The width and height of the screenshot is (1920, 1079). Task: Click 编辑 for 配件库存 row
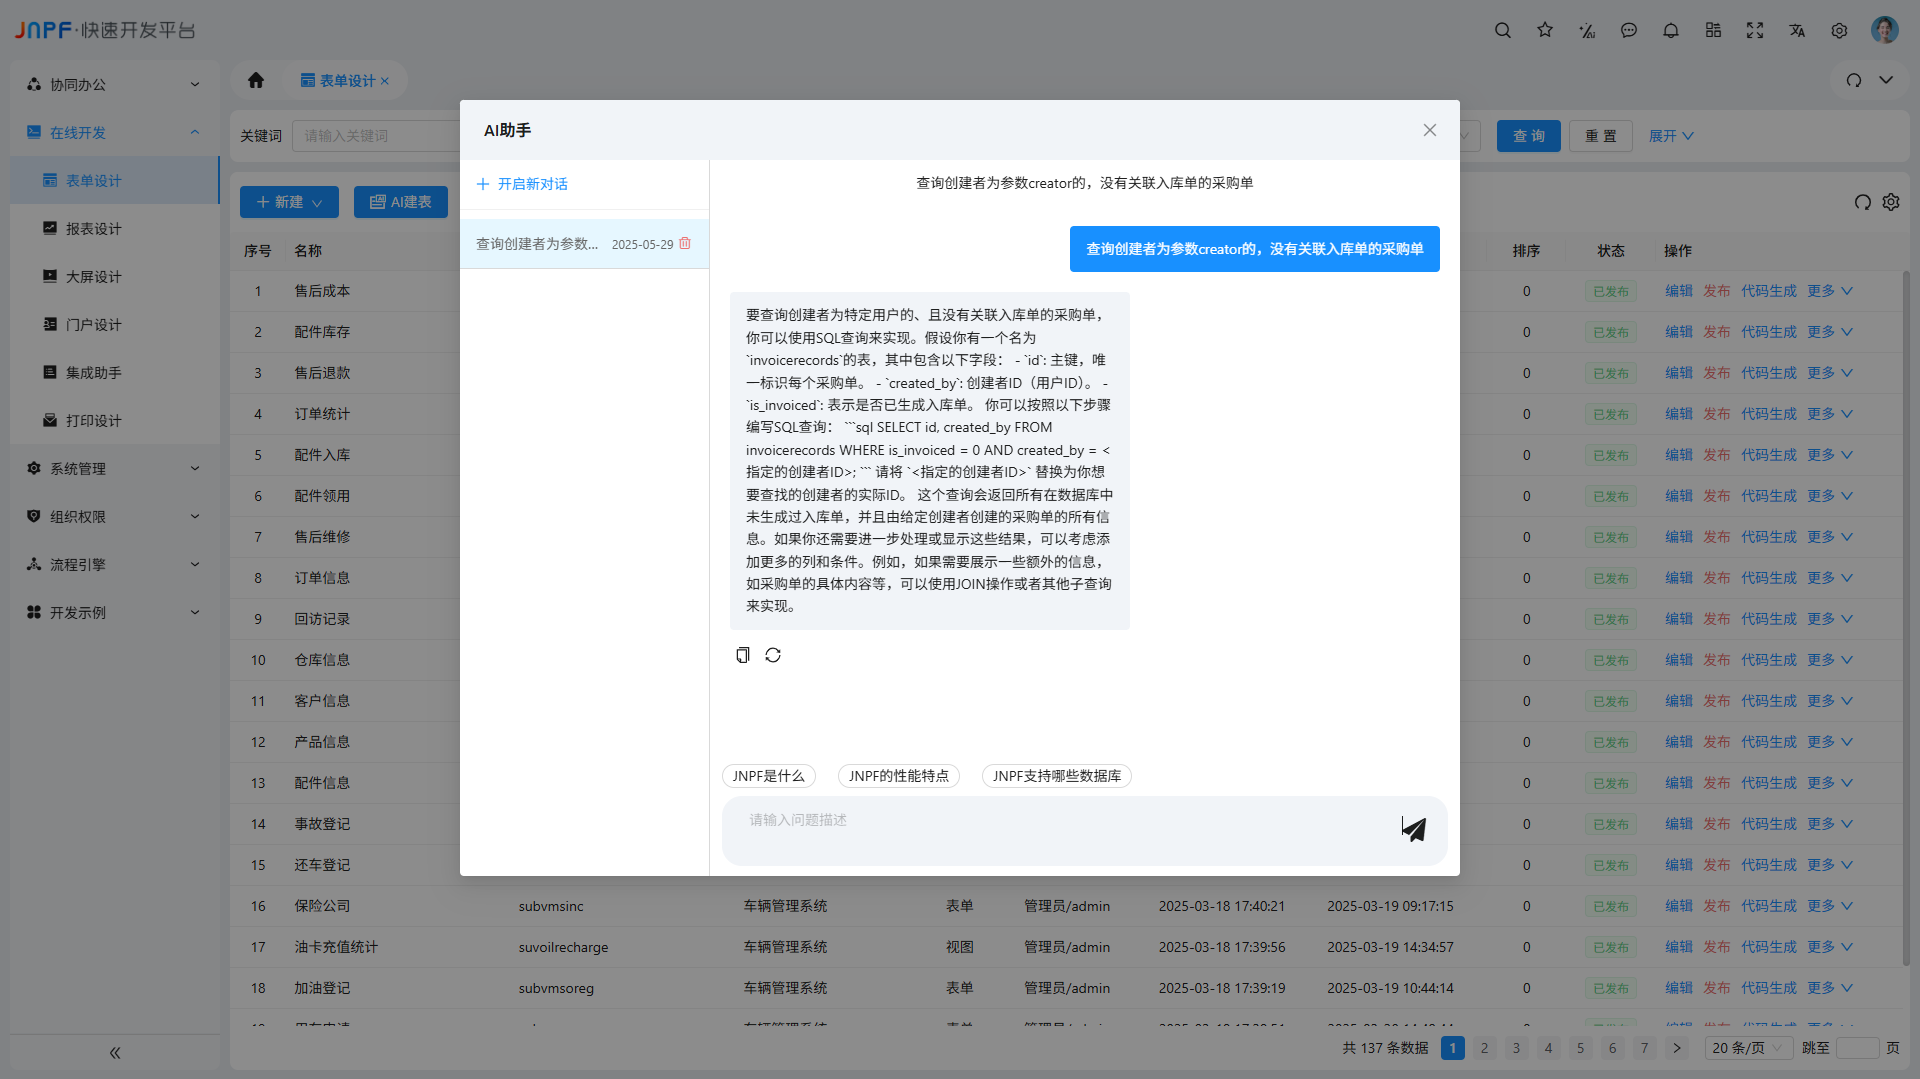tap(1679, 332)
